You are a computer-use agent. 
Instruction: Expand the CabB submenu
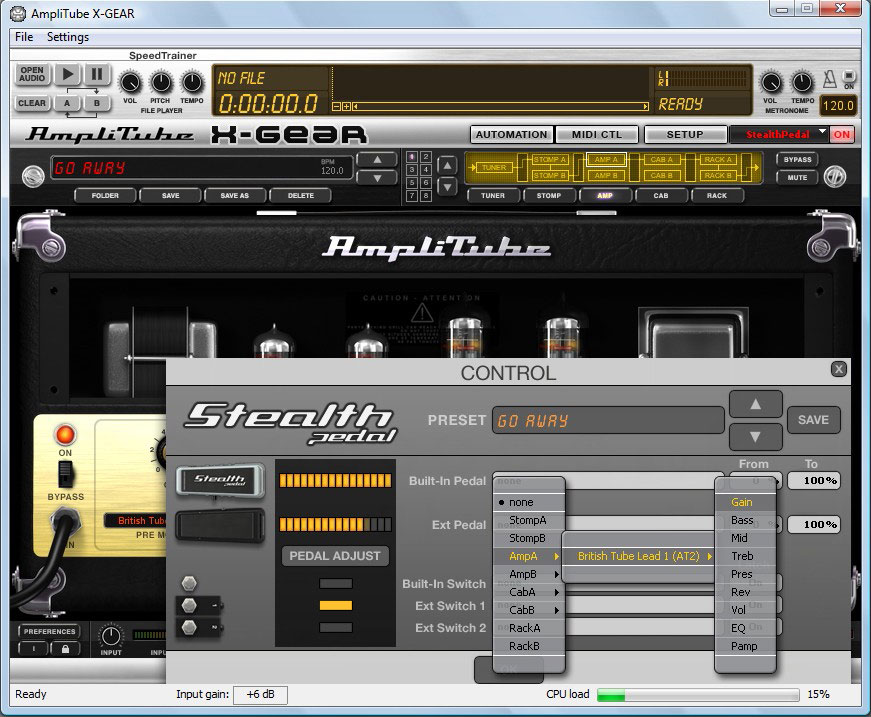529,610
